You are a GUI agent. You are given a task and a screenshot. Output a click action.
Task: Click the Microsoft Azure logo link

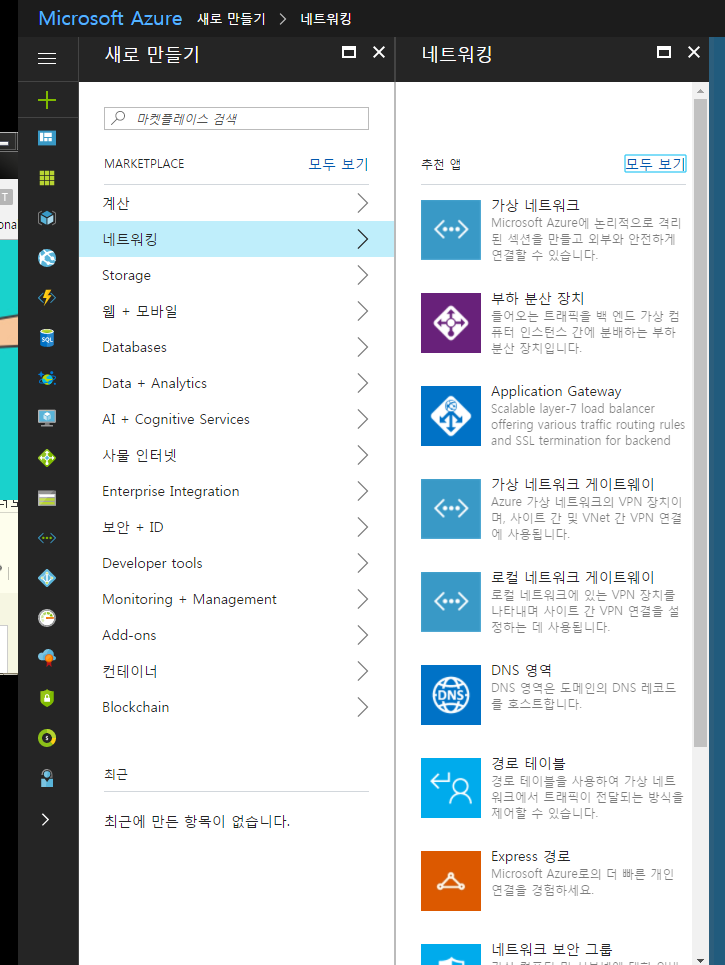110,18
